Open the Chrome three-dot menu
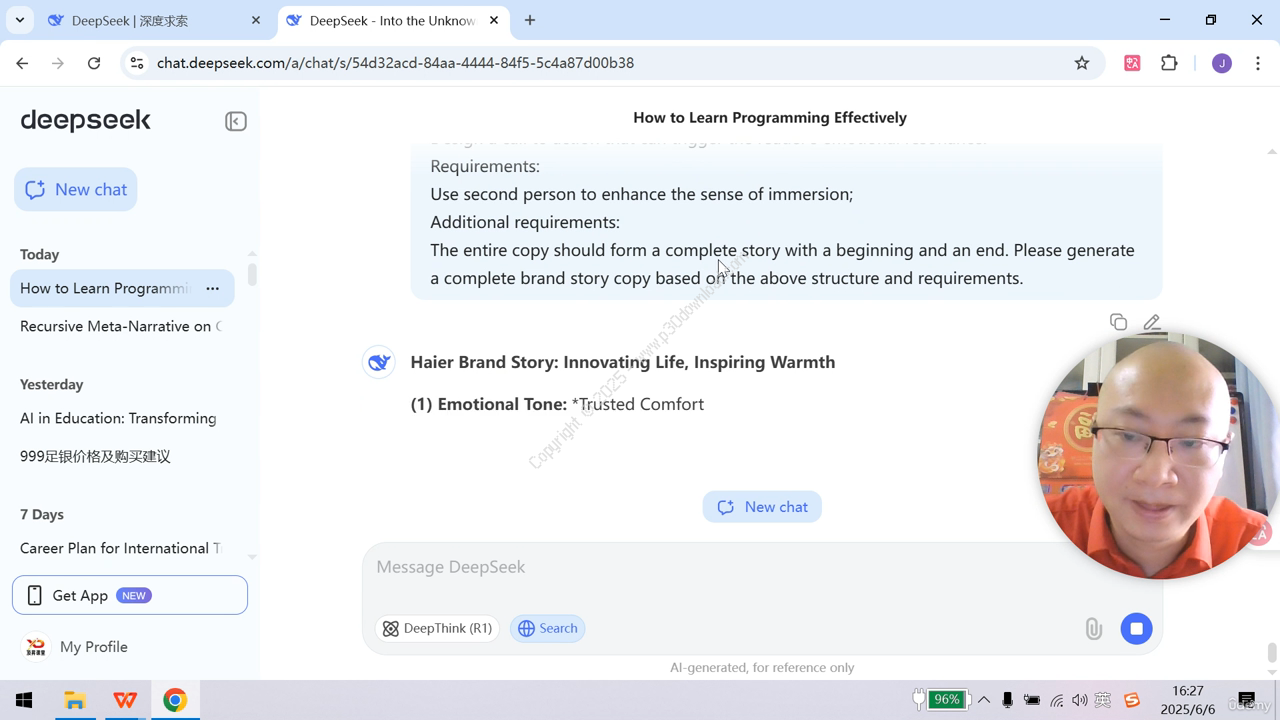This screenshot has width=1280, height=720. 1258,63
